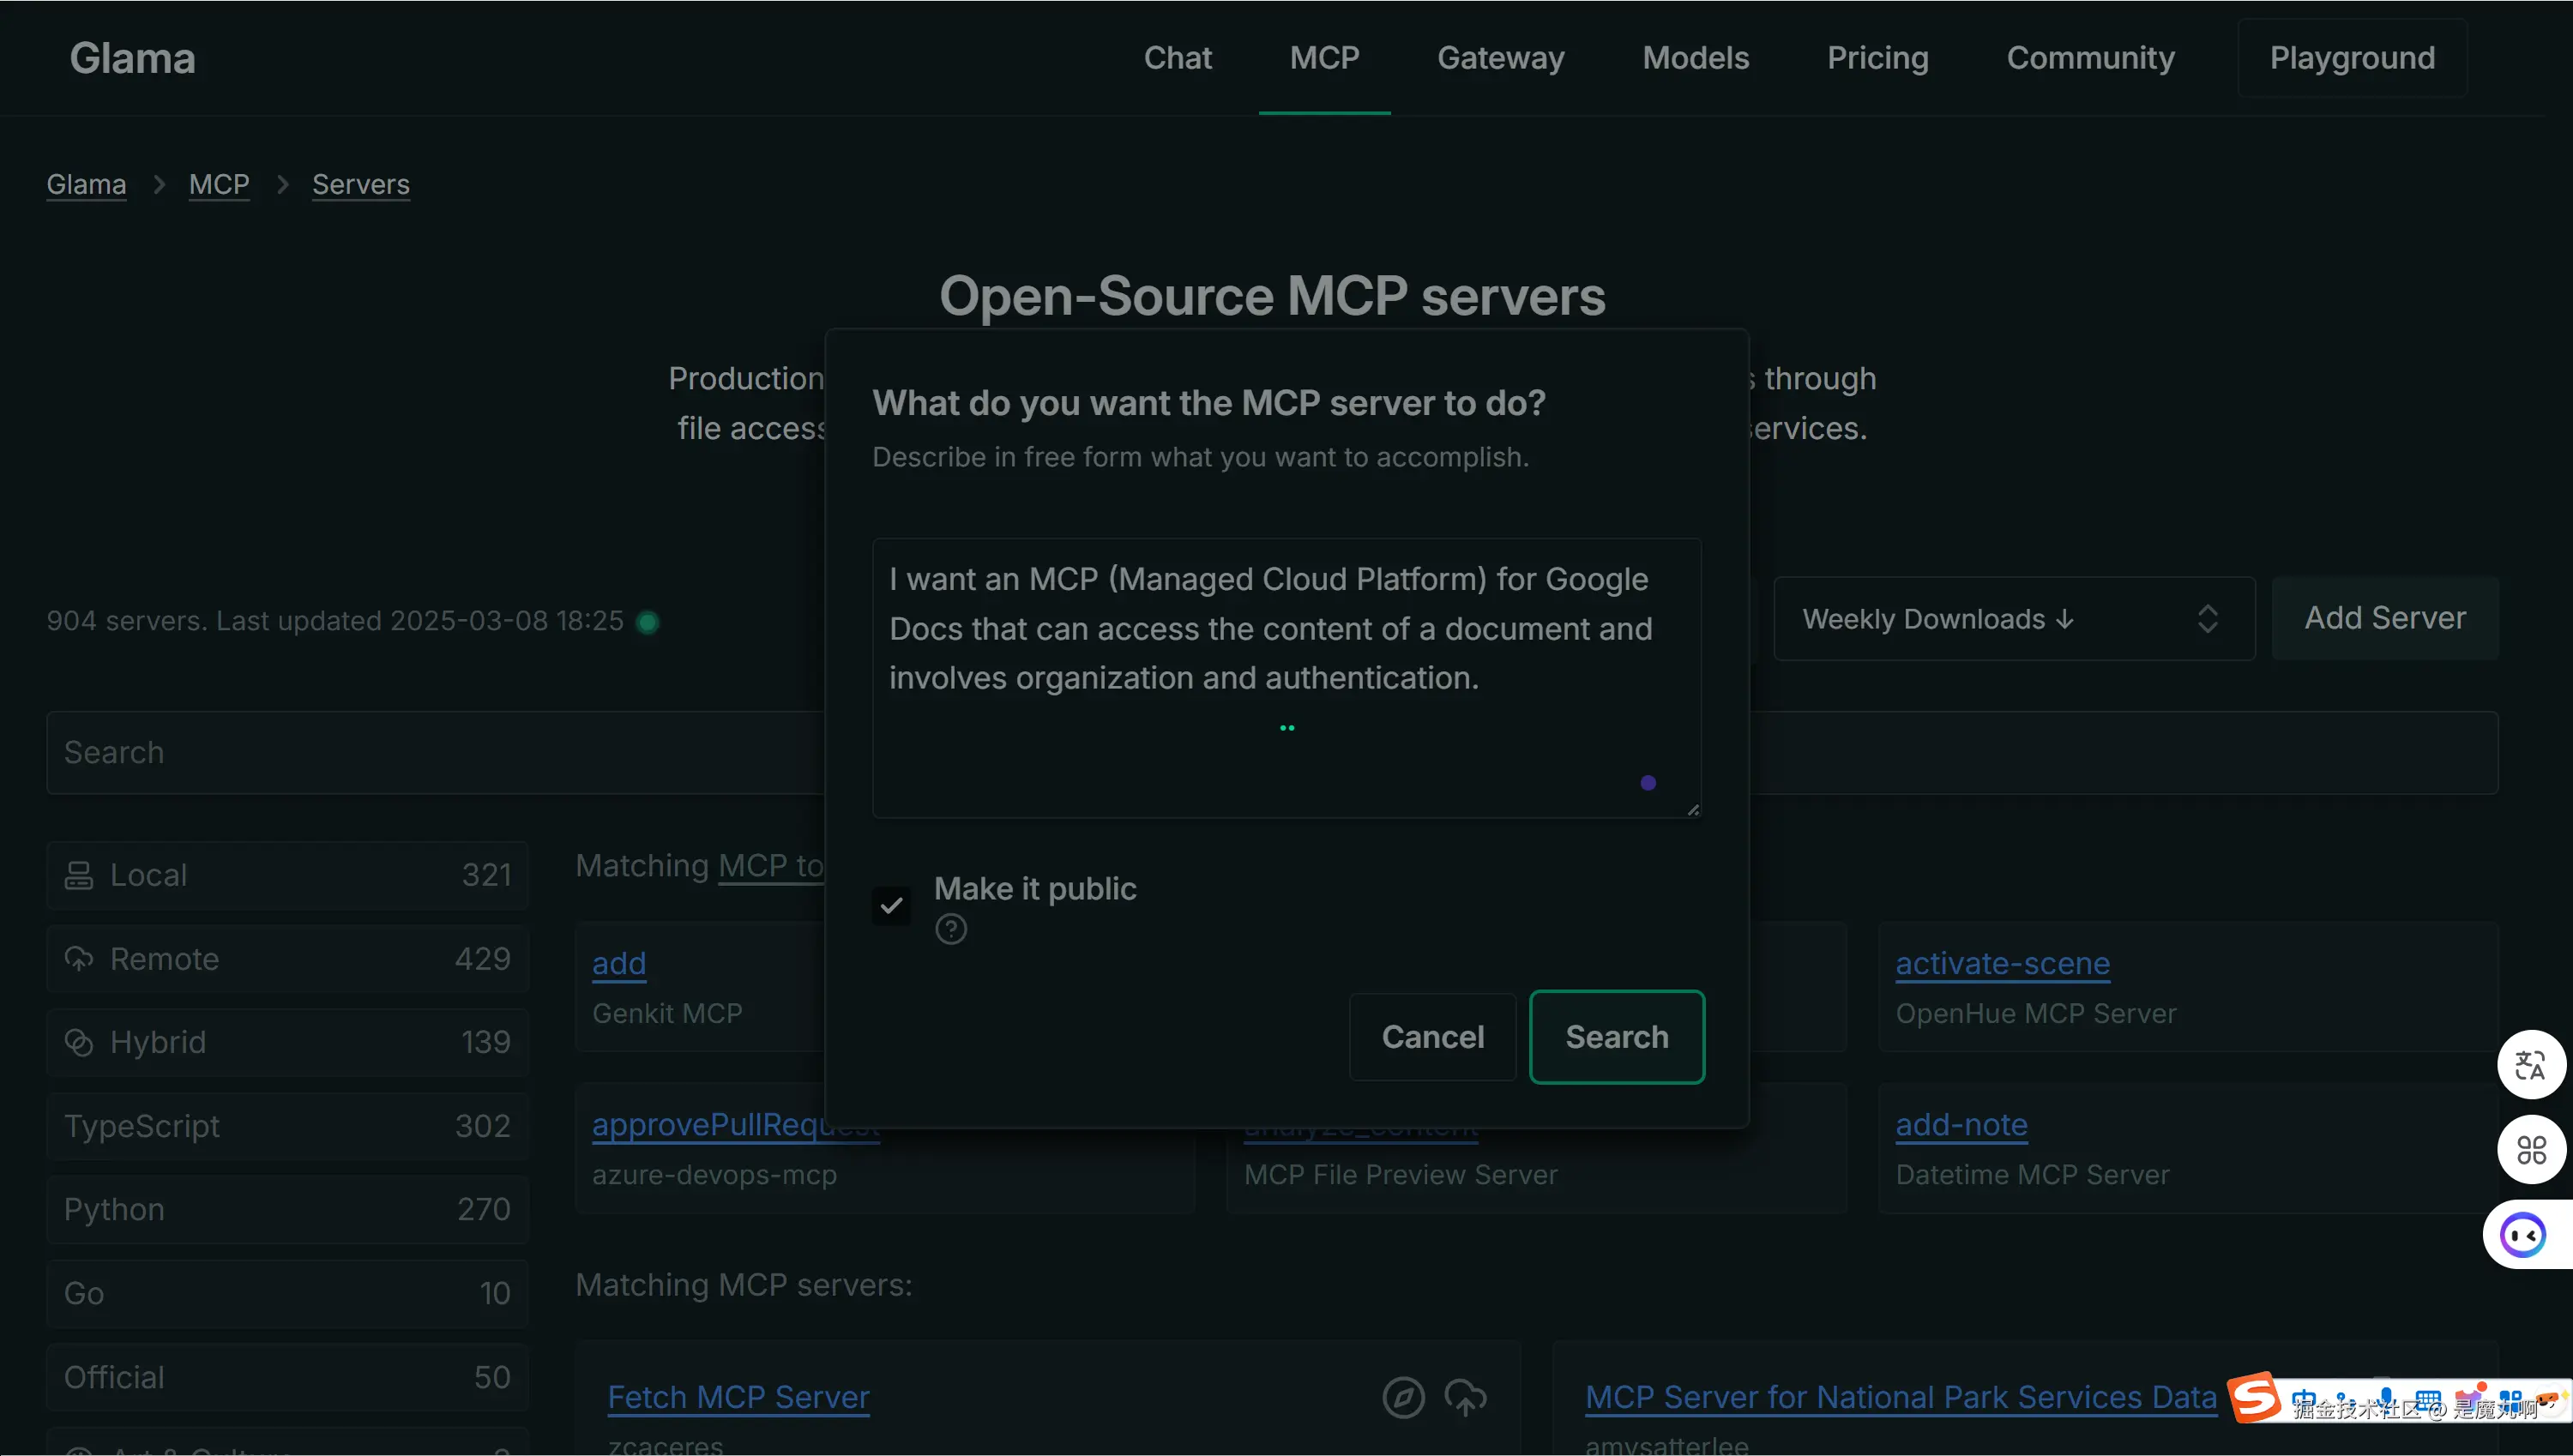This screenshot has width=2573, height=1456.
Task: Open the approvePullRequest tool link
Action: point(735,1124)
